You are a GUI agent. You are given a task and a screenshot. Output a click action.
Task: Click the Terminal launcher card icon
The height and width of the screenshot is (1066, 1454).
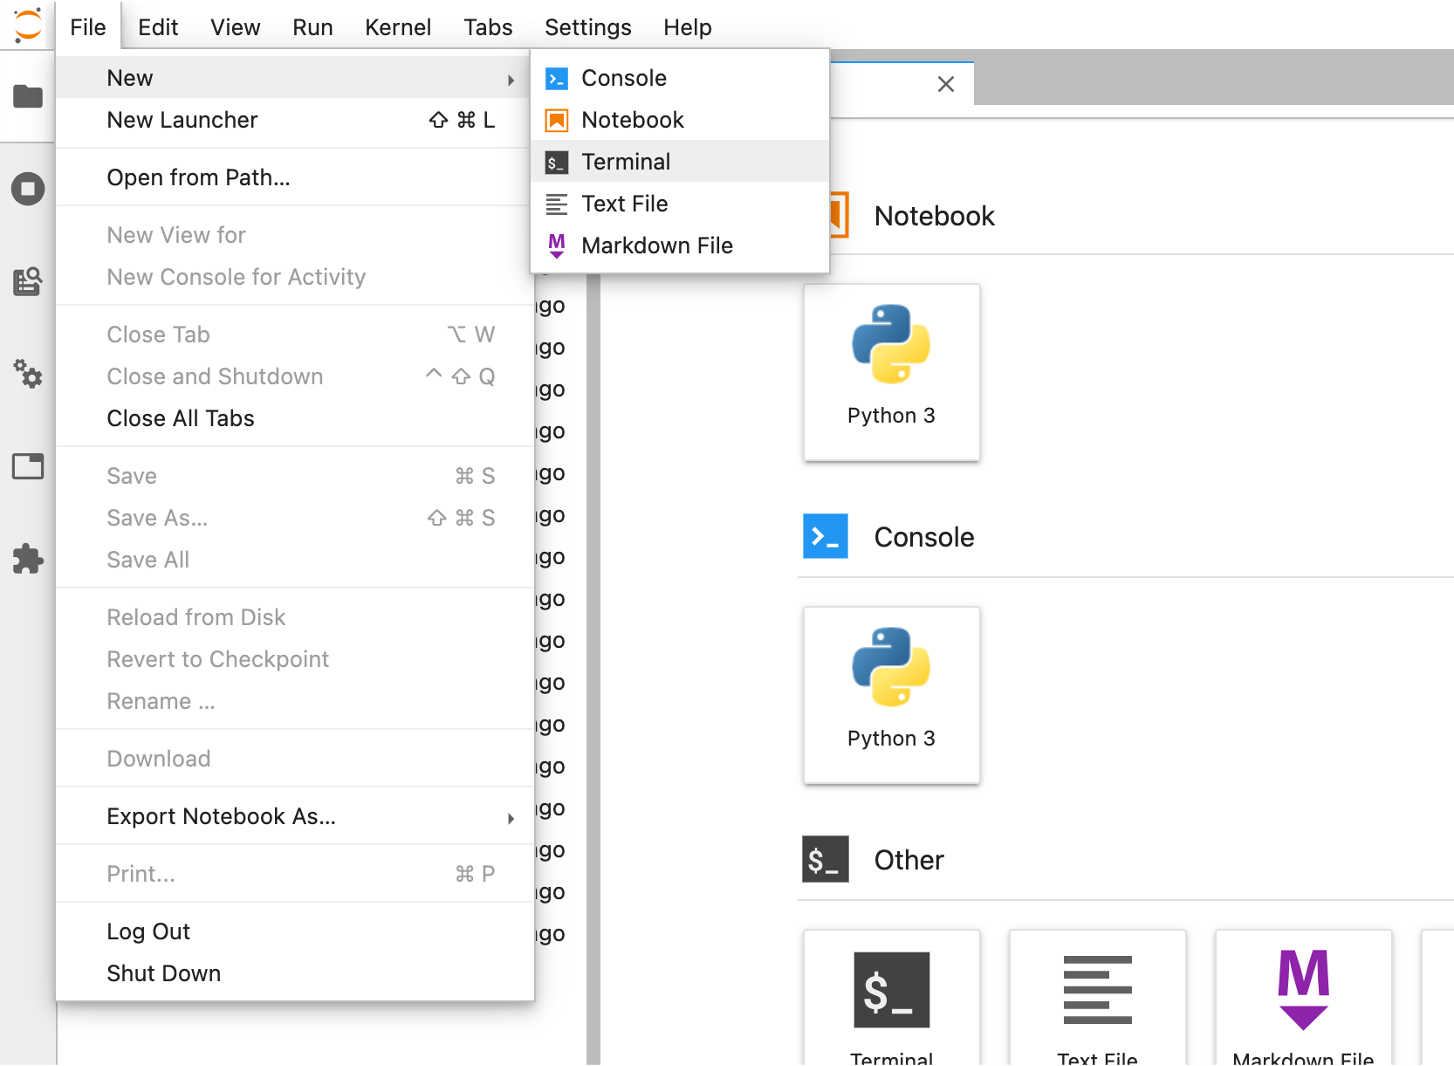point(891,990)
